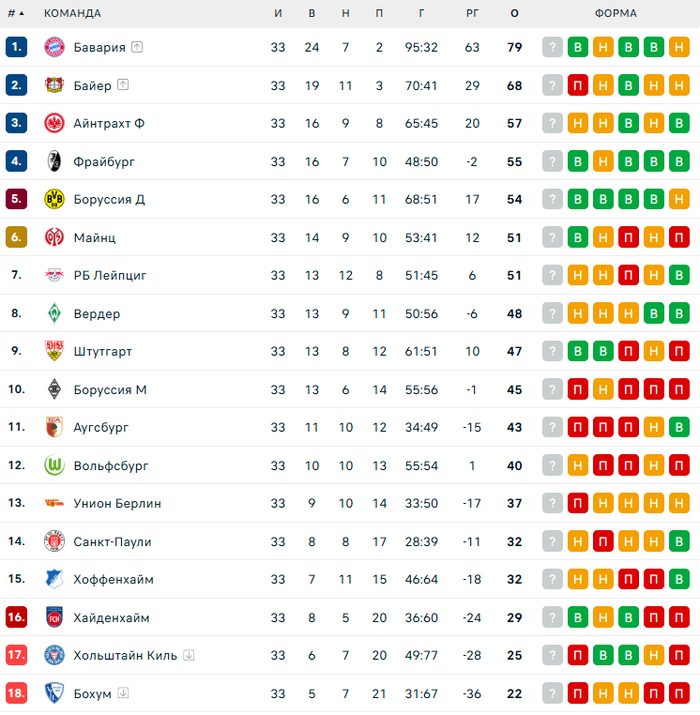The image size is (700, 715).
Task: Open Фрайбург team link
Action: (x=104, y=161)
